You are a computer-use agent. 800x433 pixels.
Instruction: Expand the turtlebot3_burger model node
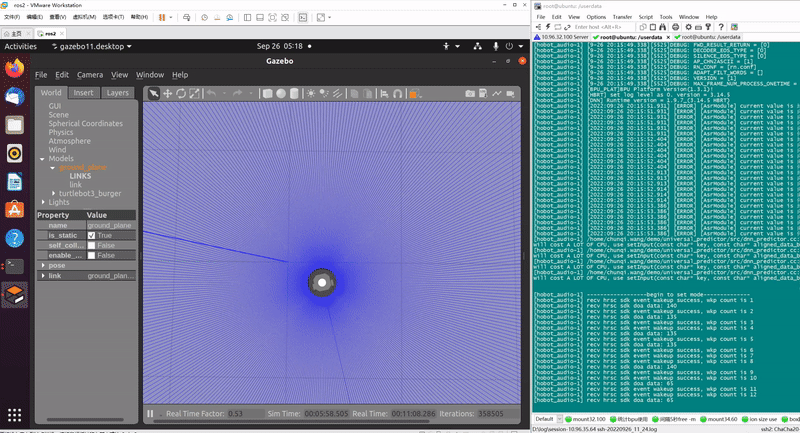[54, 193]
